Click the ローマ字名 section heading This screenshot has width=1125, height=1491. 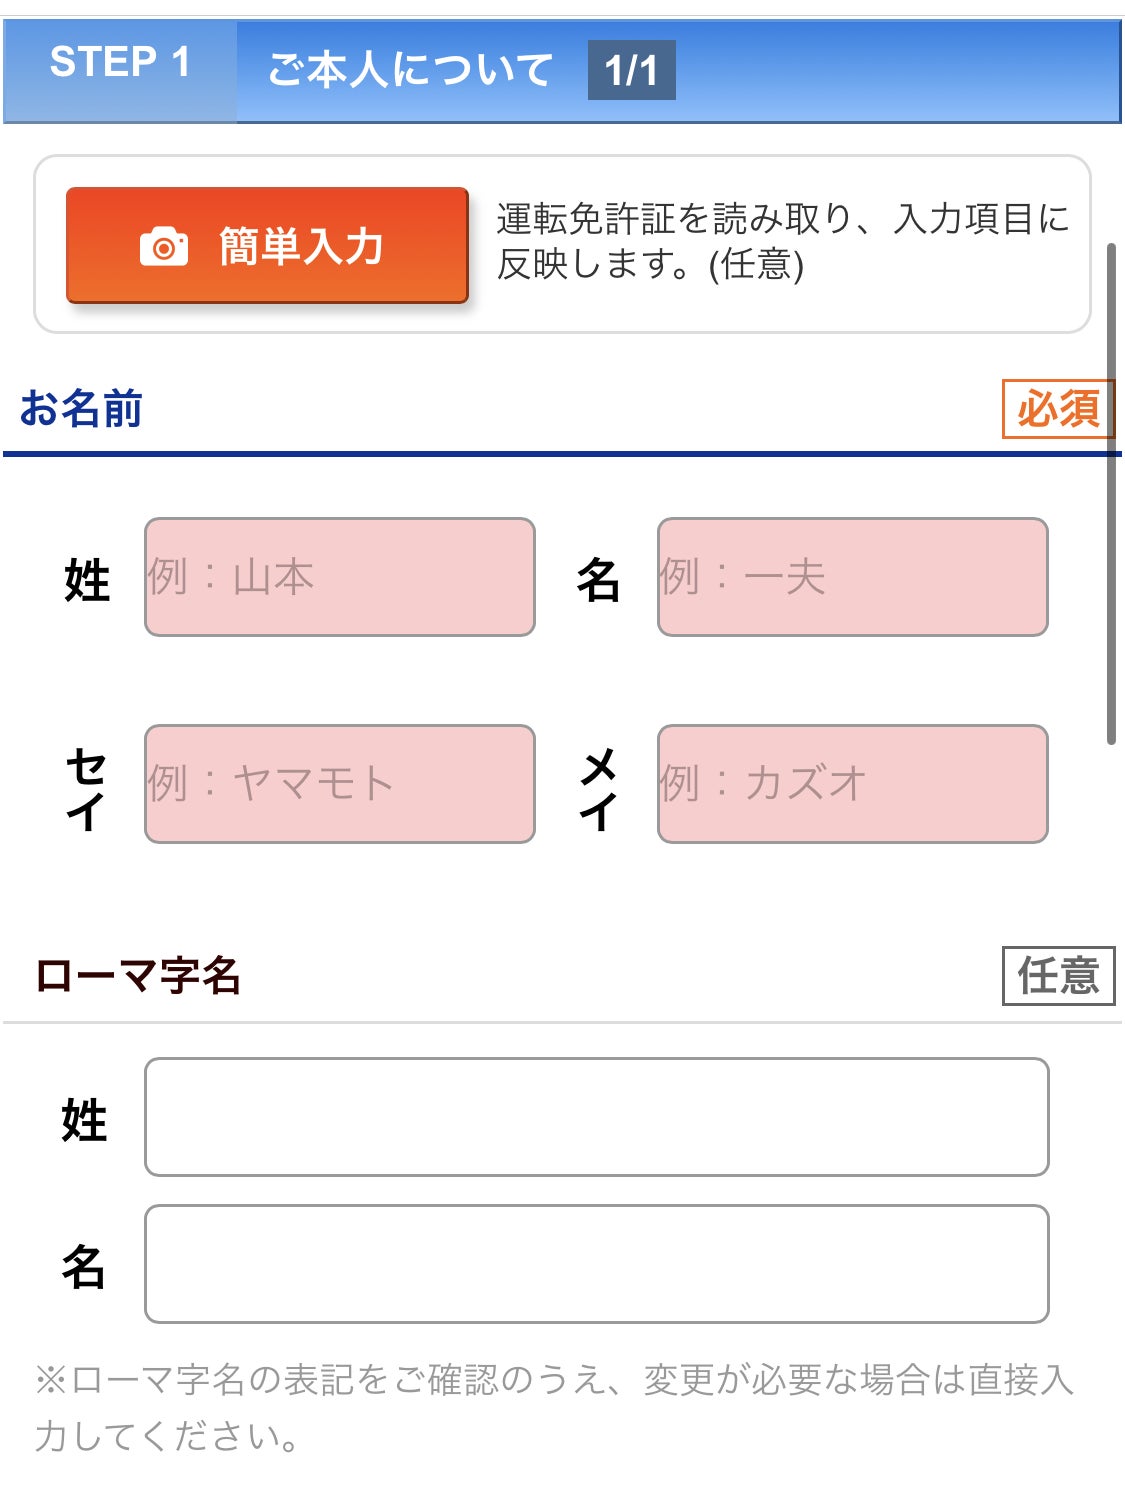138,975
